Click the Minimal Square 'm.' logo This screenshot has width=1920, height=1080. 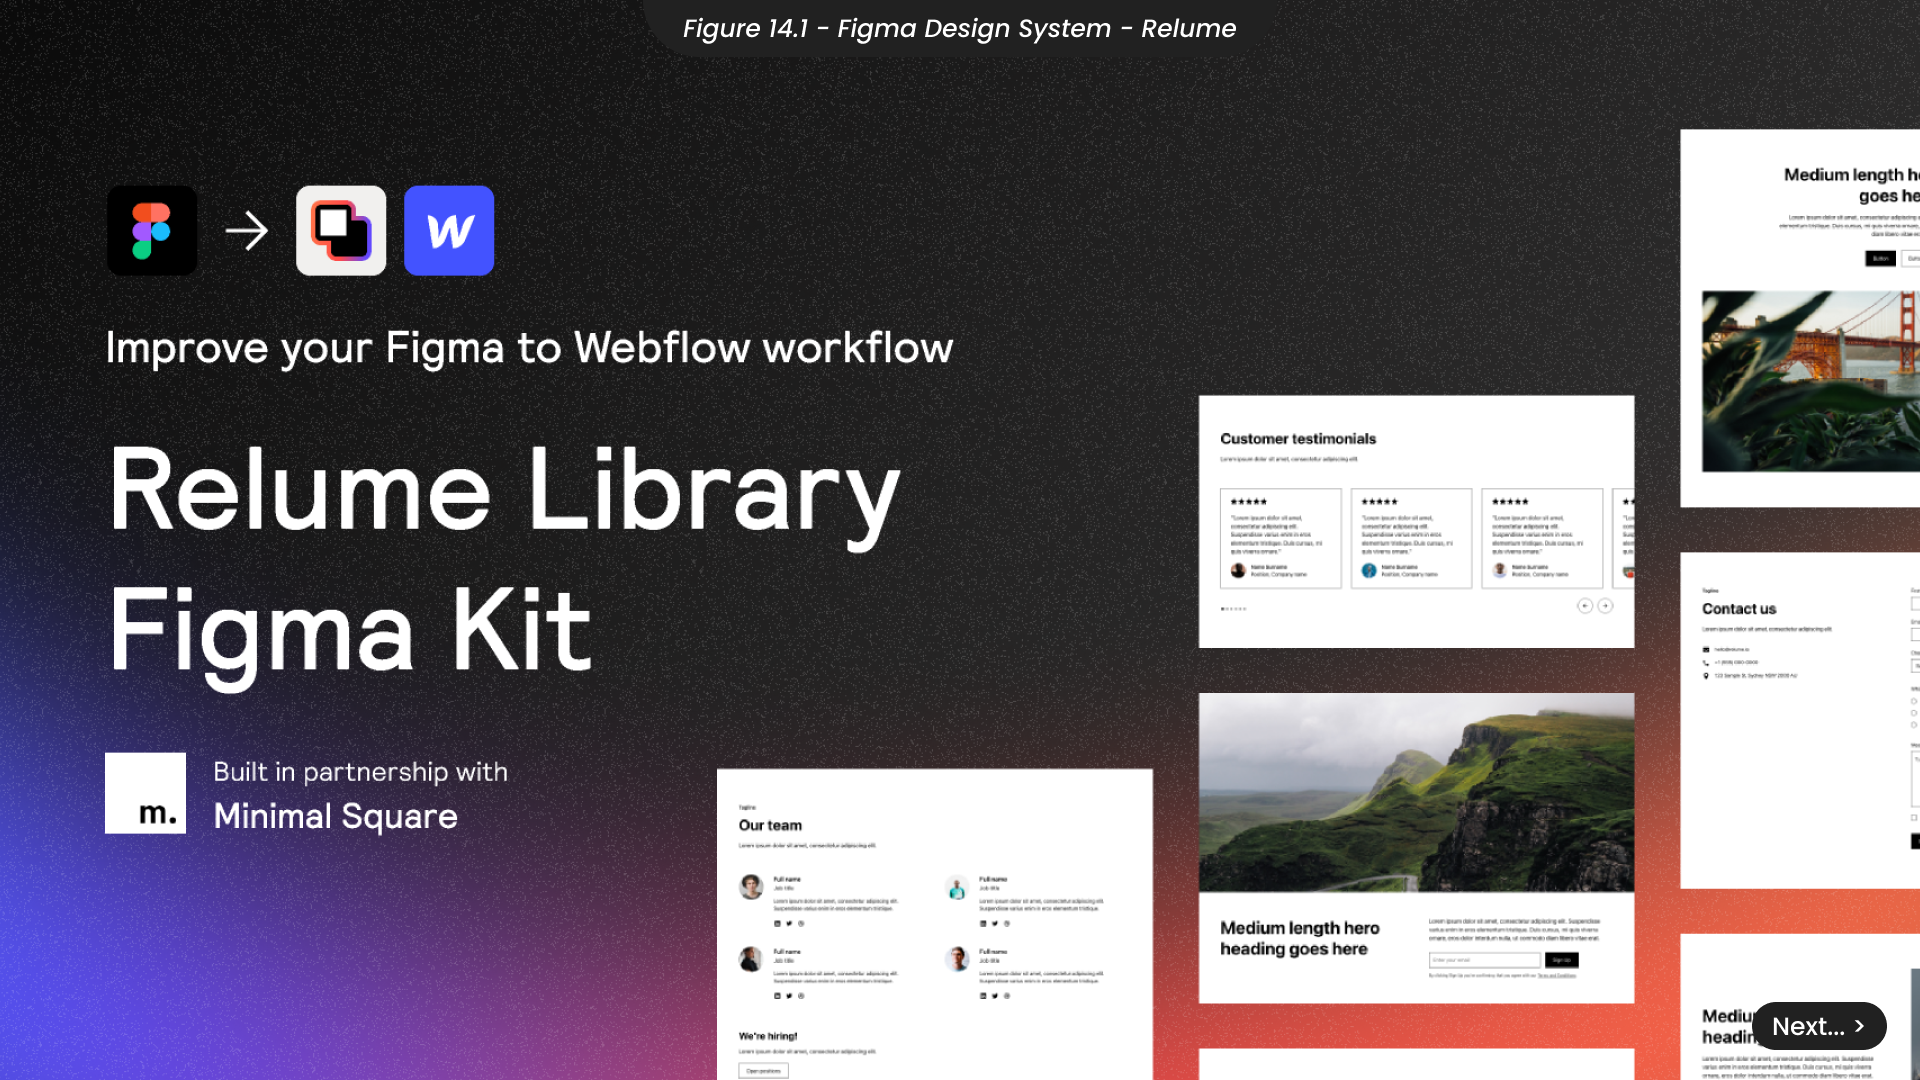[145, 793]
